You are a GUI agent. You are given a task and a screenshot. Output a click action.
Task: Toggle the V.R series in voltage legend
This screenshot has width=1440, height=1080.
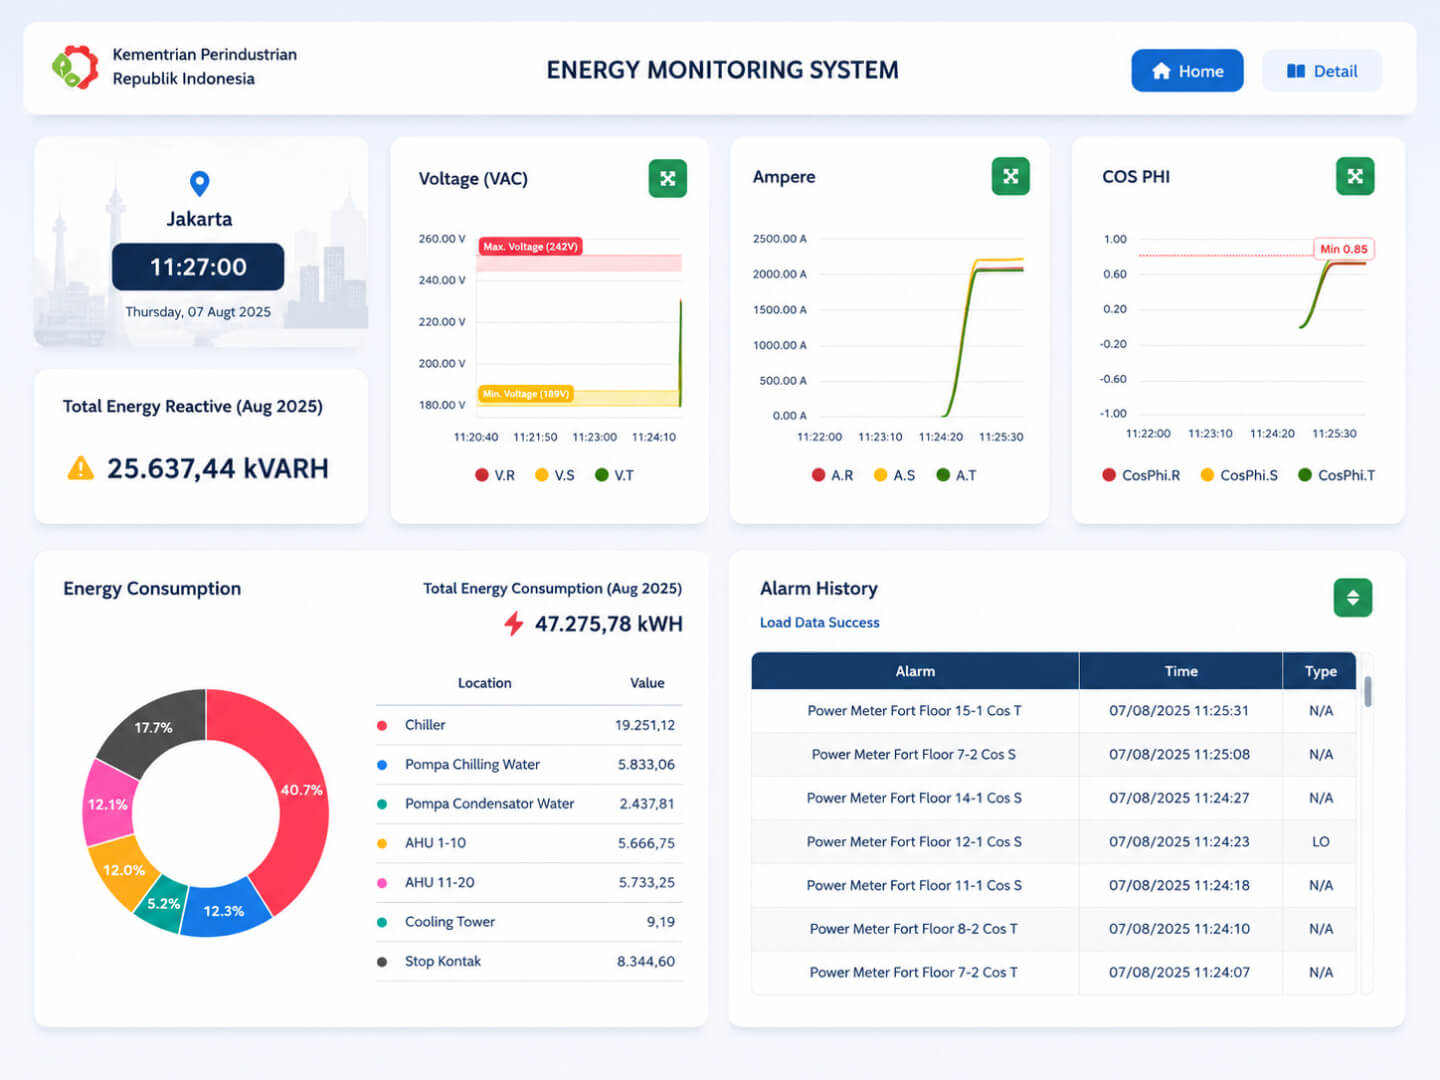coord(495,475)
